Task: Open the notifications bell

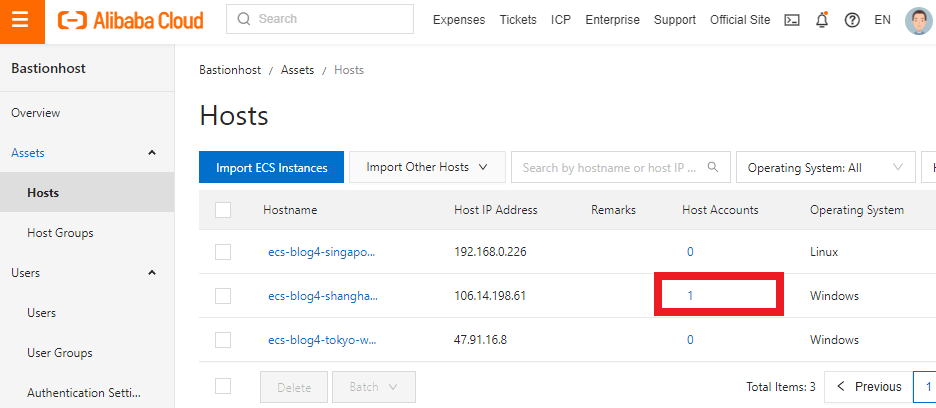Action: pyautogui.click(x=822, y=20)
